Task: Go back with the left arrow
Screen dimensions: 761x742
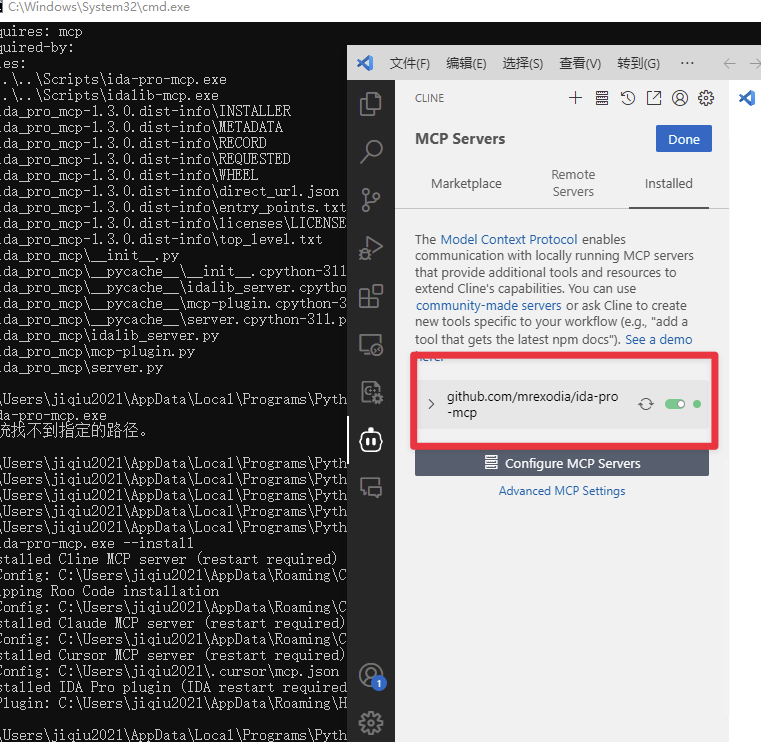Action: click(729, 64)
